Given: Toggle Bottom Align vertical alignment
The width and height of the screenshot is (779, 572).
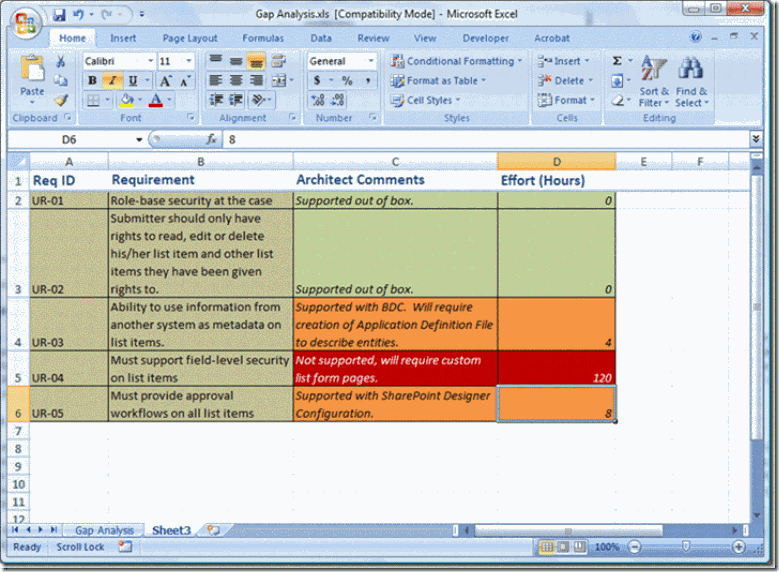Looking at the screenshot, I should pyautogui.click(x=256, y=61).
